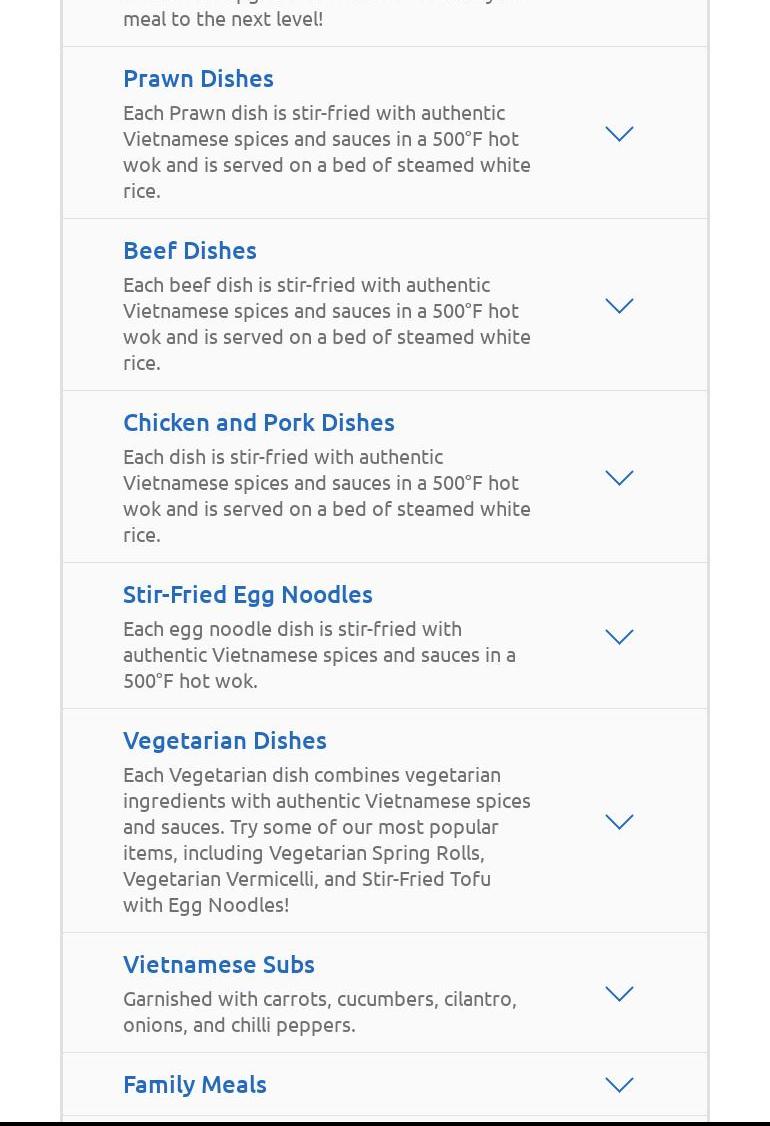Click the Vietnamese Subs garnish description

tap(320, 1011)
